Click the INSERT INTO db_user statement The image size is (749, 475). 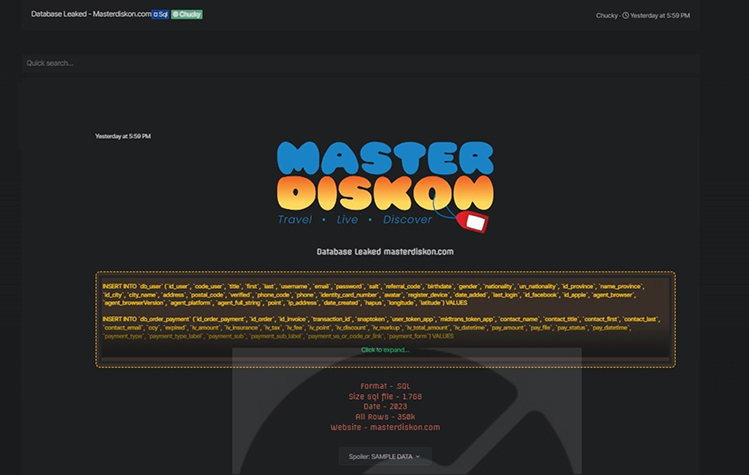374,294
